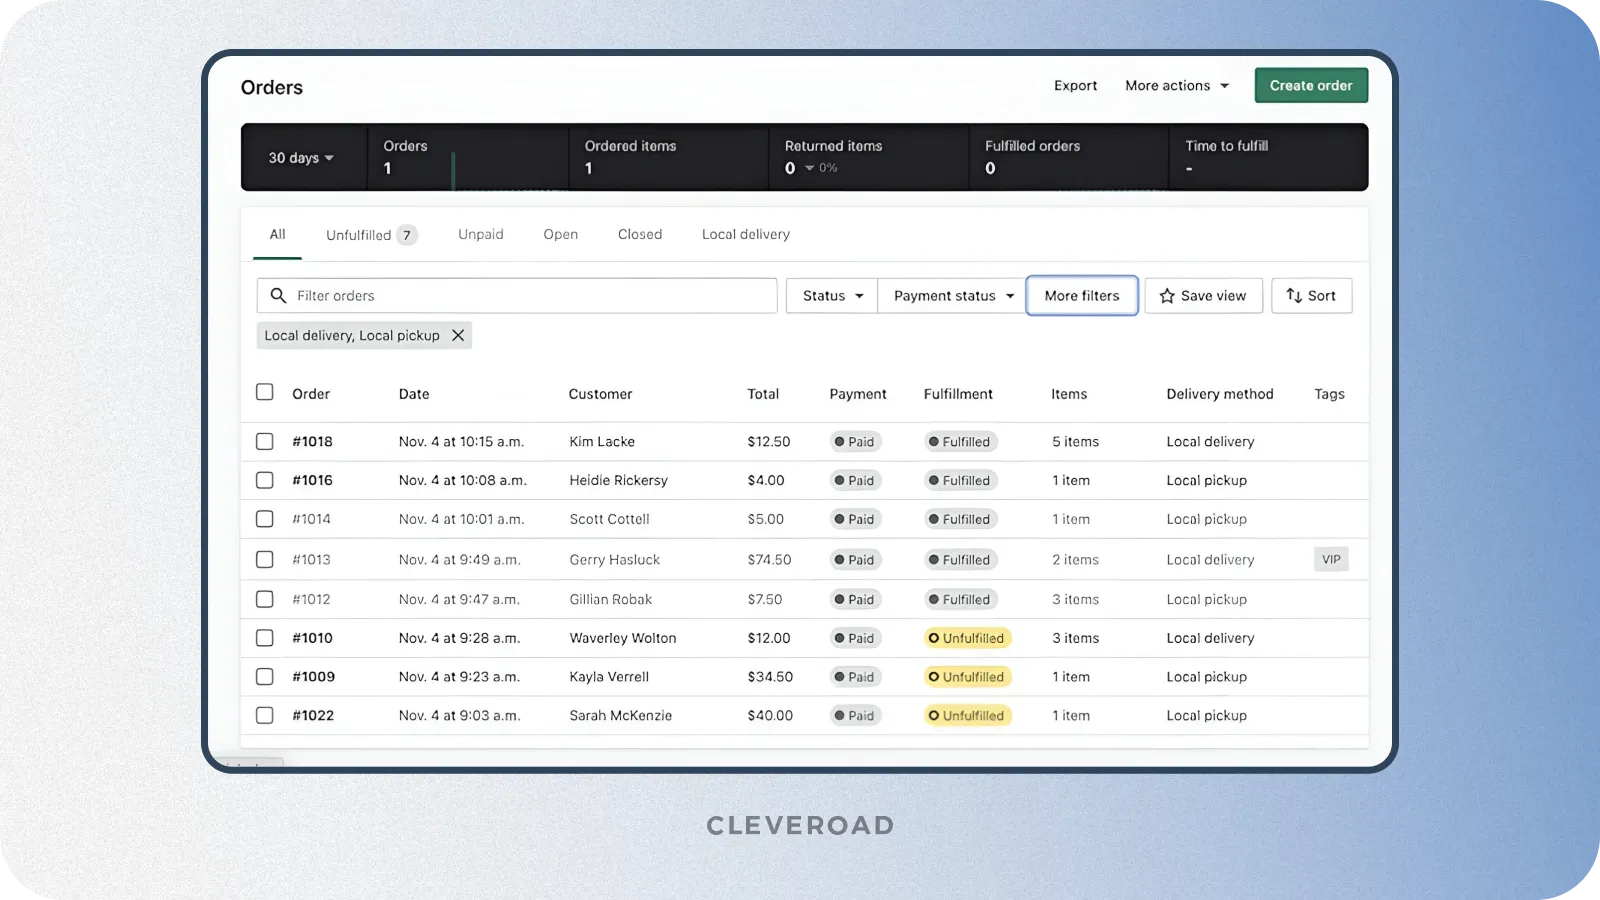Open the 30 days date range dropdown

(x=301, y=158)
